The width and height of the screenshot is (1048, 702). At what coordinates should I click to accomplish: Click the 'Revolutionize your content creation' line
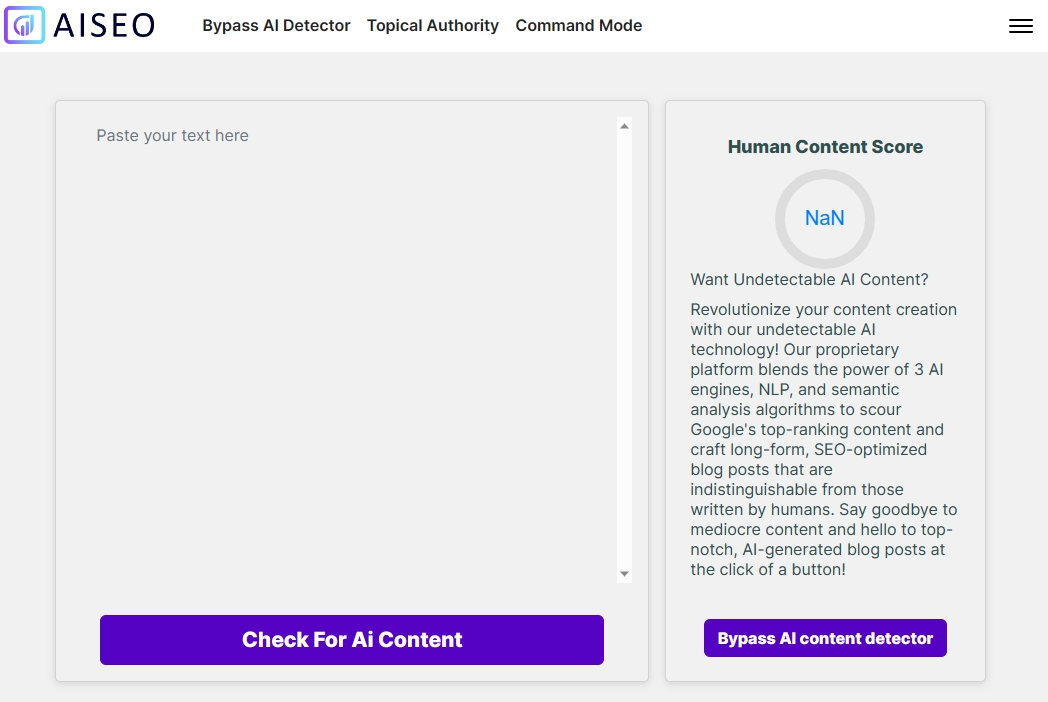click(823, 309)
